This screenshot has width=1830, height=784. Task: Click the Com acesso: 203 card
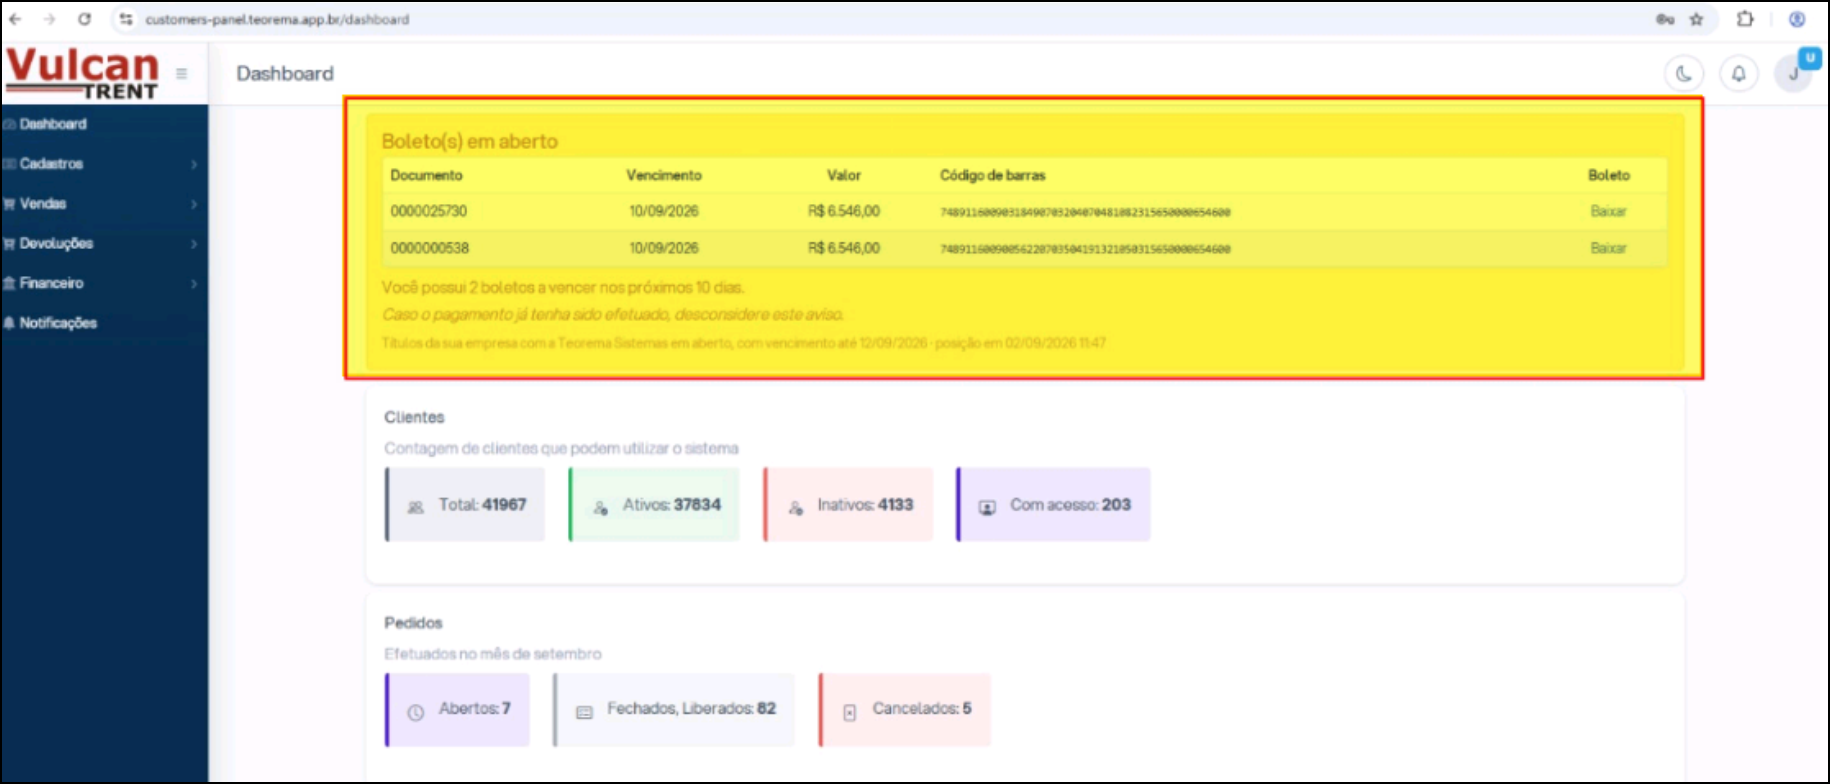(1053, 505)
